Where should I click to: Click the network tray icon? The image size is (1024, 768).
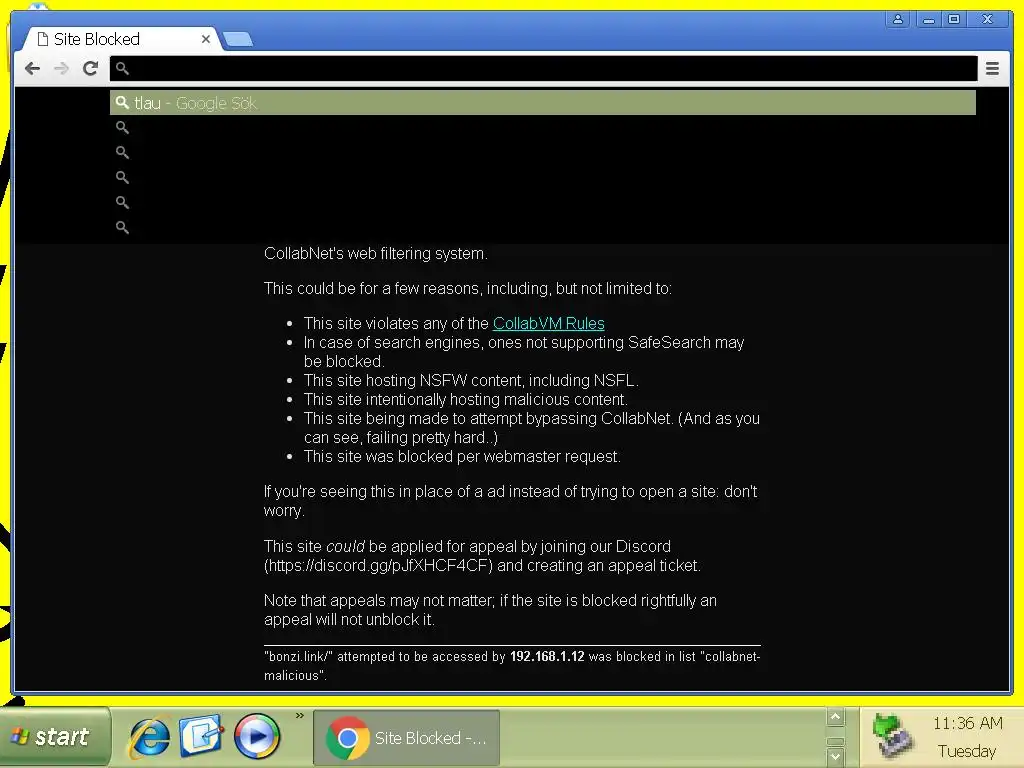click(x=892, y=736)
